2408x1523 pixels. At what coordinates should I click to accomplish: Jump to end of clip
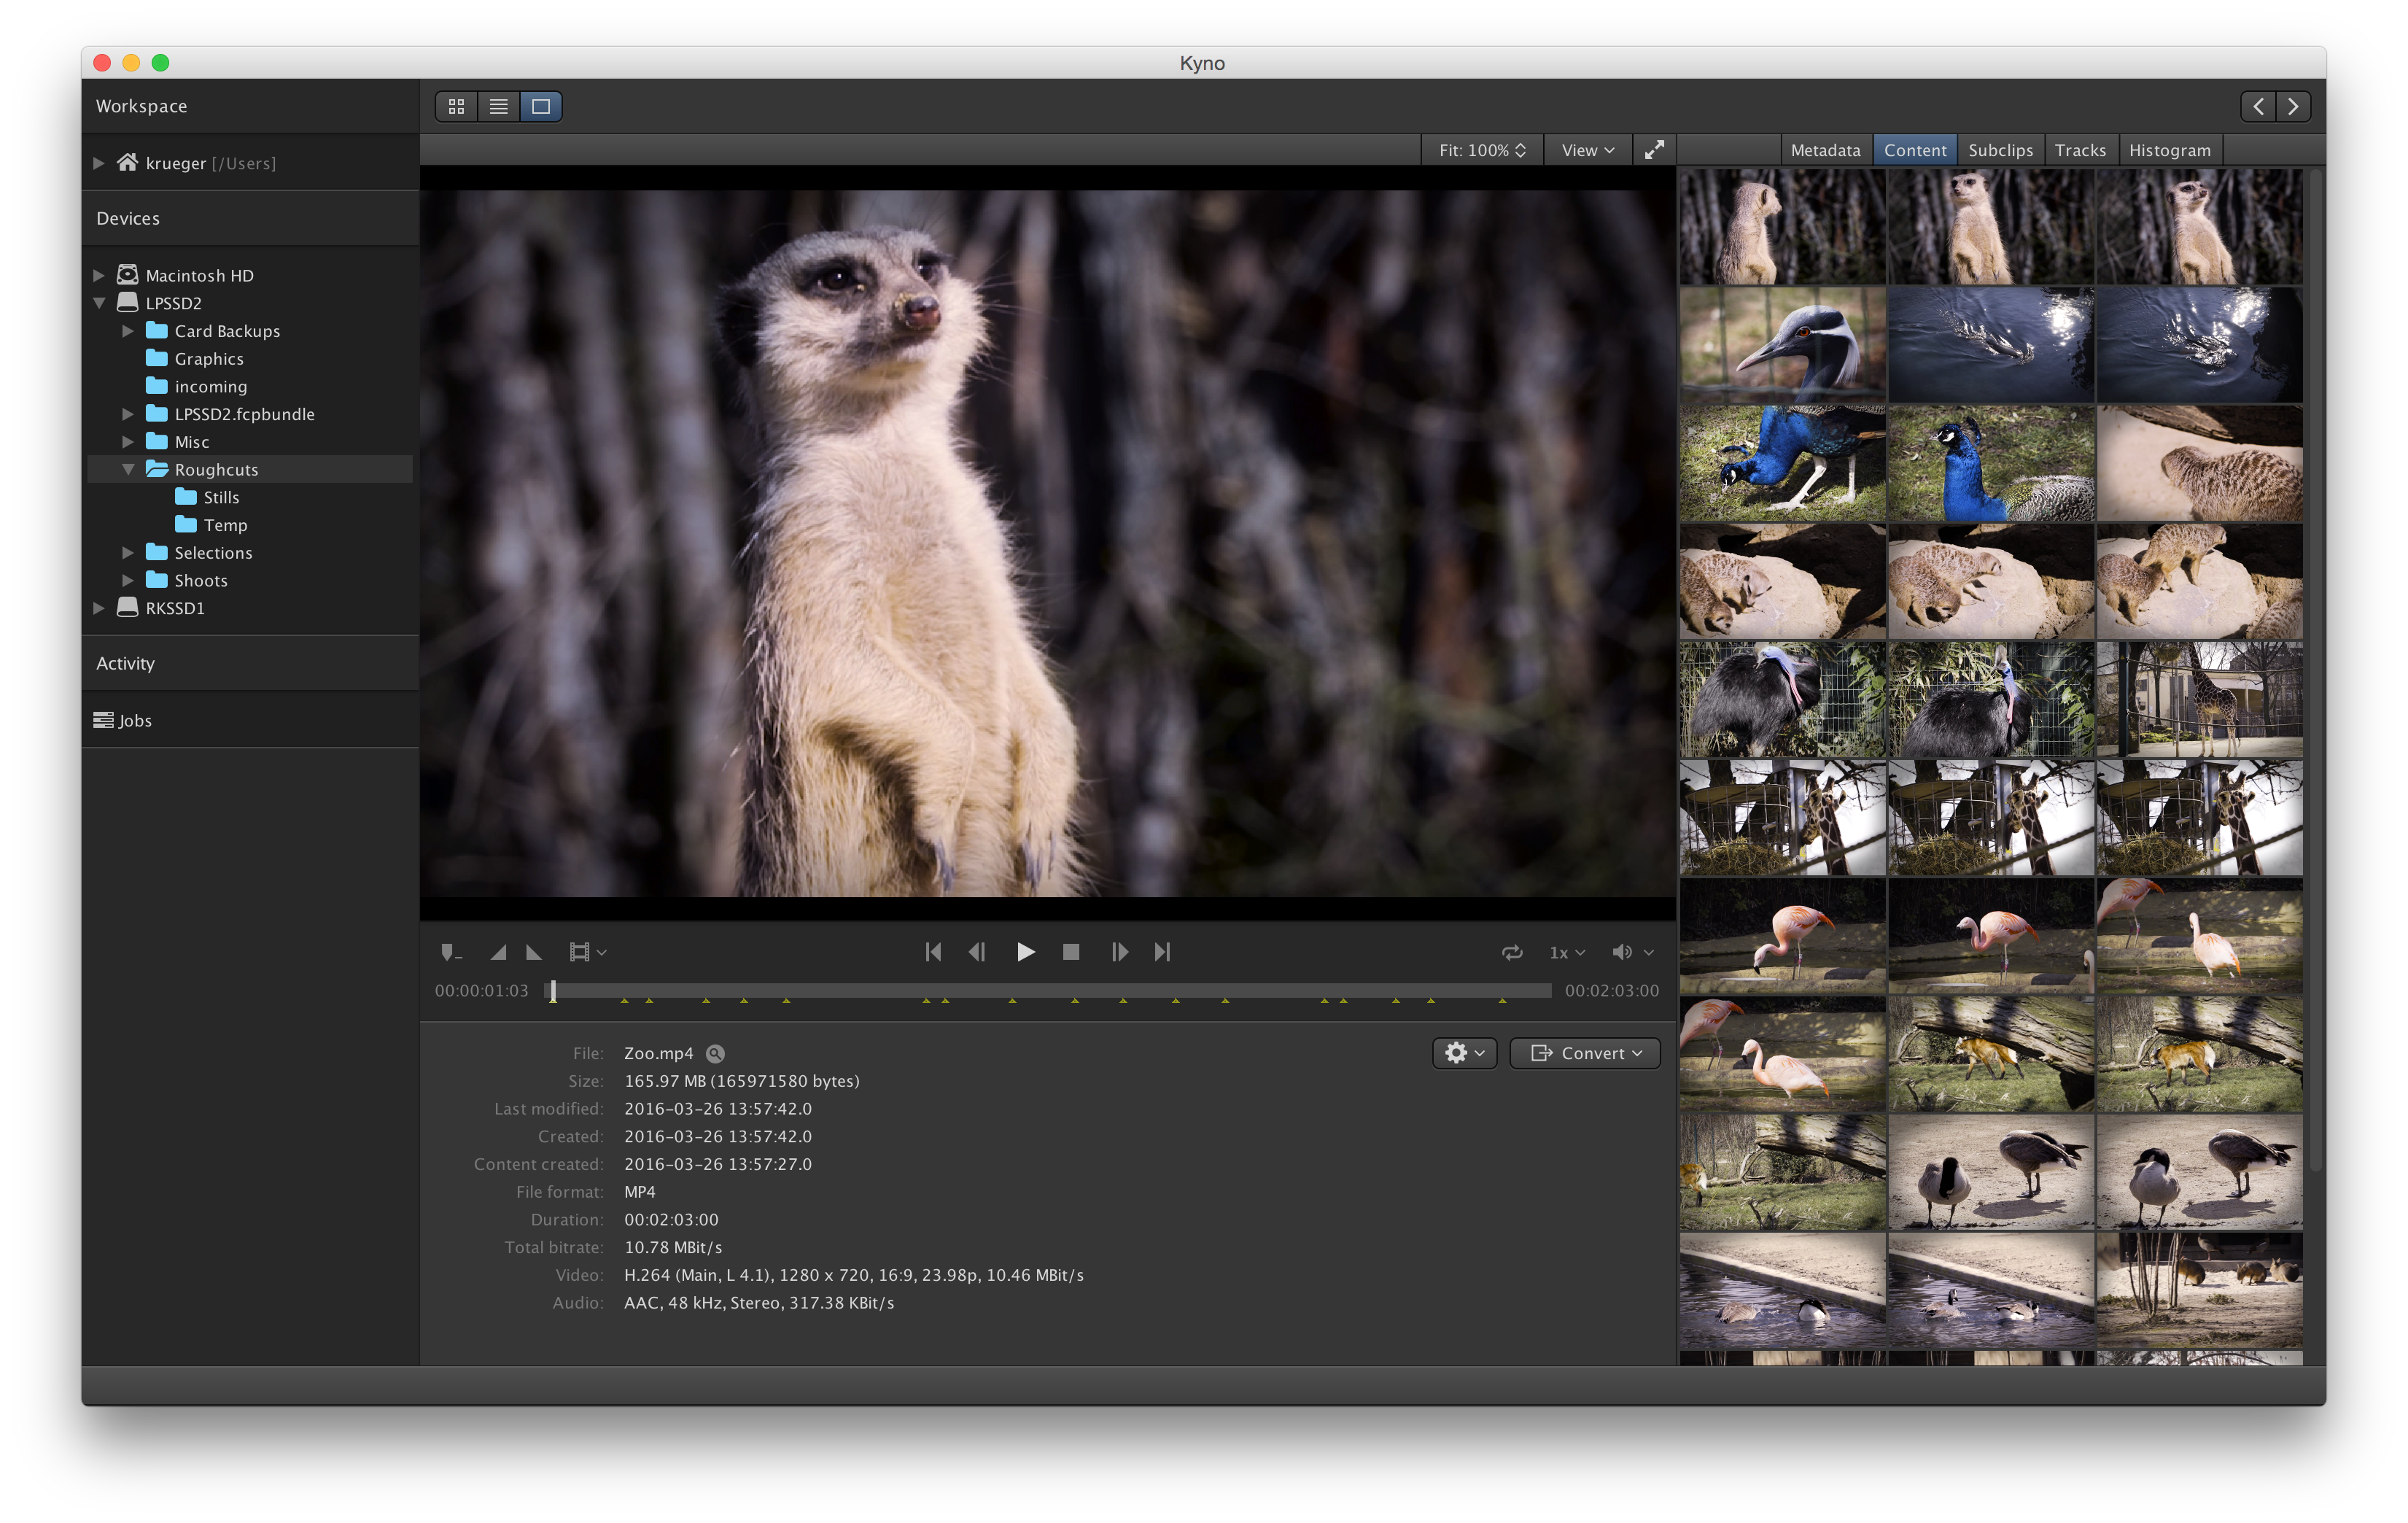1162,952
